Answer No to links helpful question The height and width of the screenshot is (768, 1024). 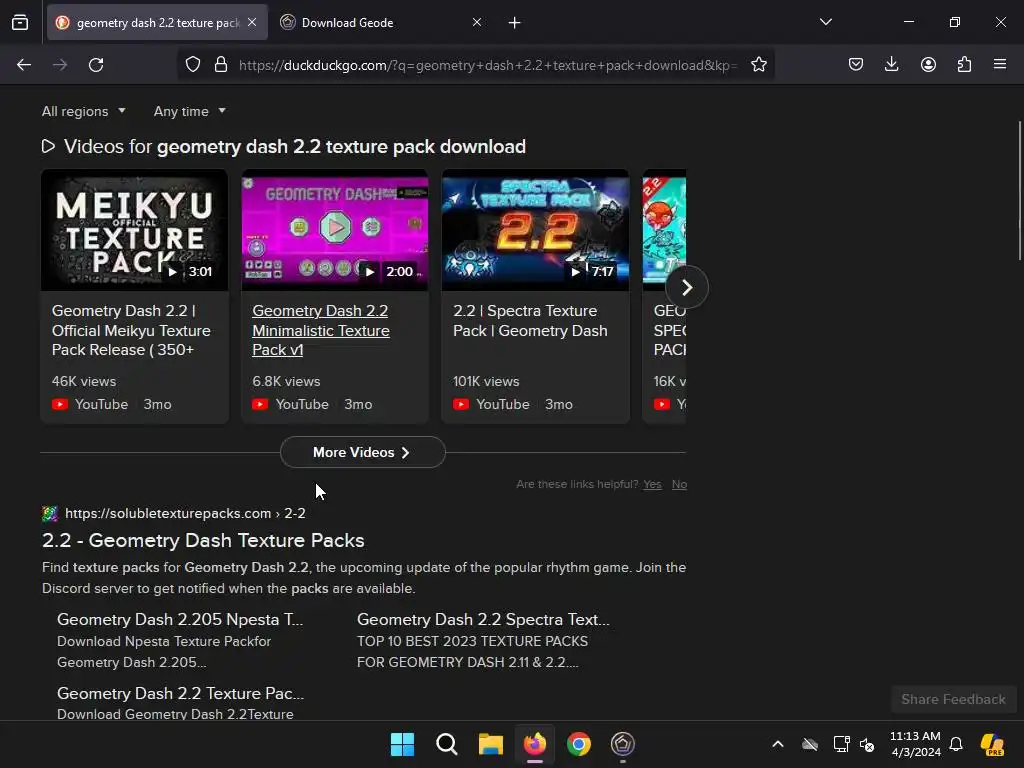point(679,484)
